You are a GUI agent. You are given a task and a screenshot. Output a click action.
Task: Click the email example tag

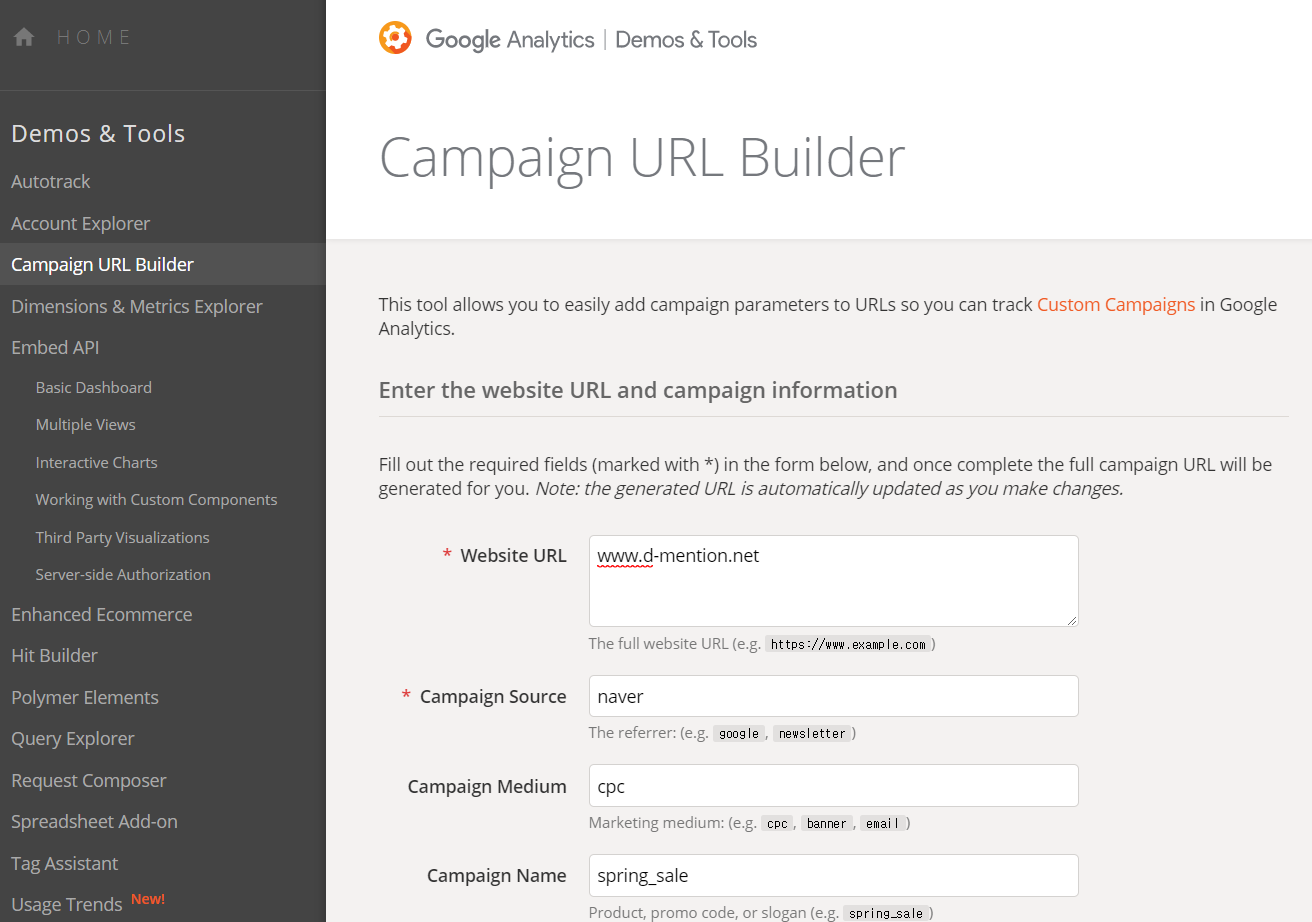[x=883, y=823]
